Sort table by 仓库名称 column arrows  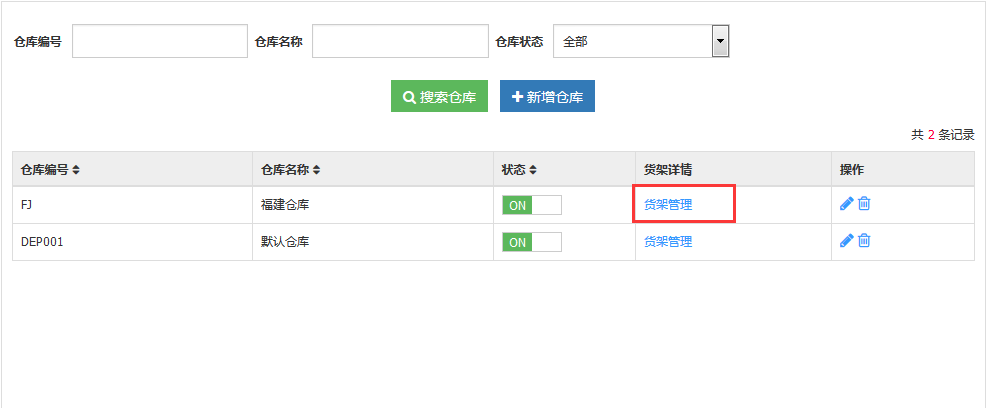(x=316, y=170)
